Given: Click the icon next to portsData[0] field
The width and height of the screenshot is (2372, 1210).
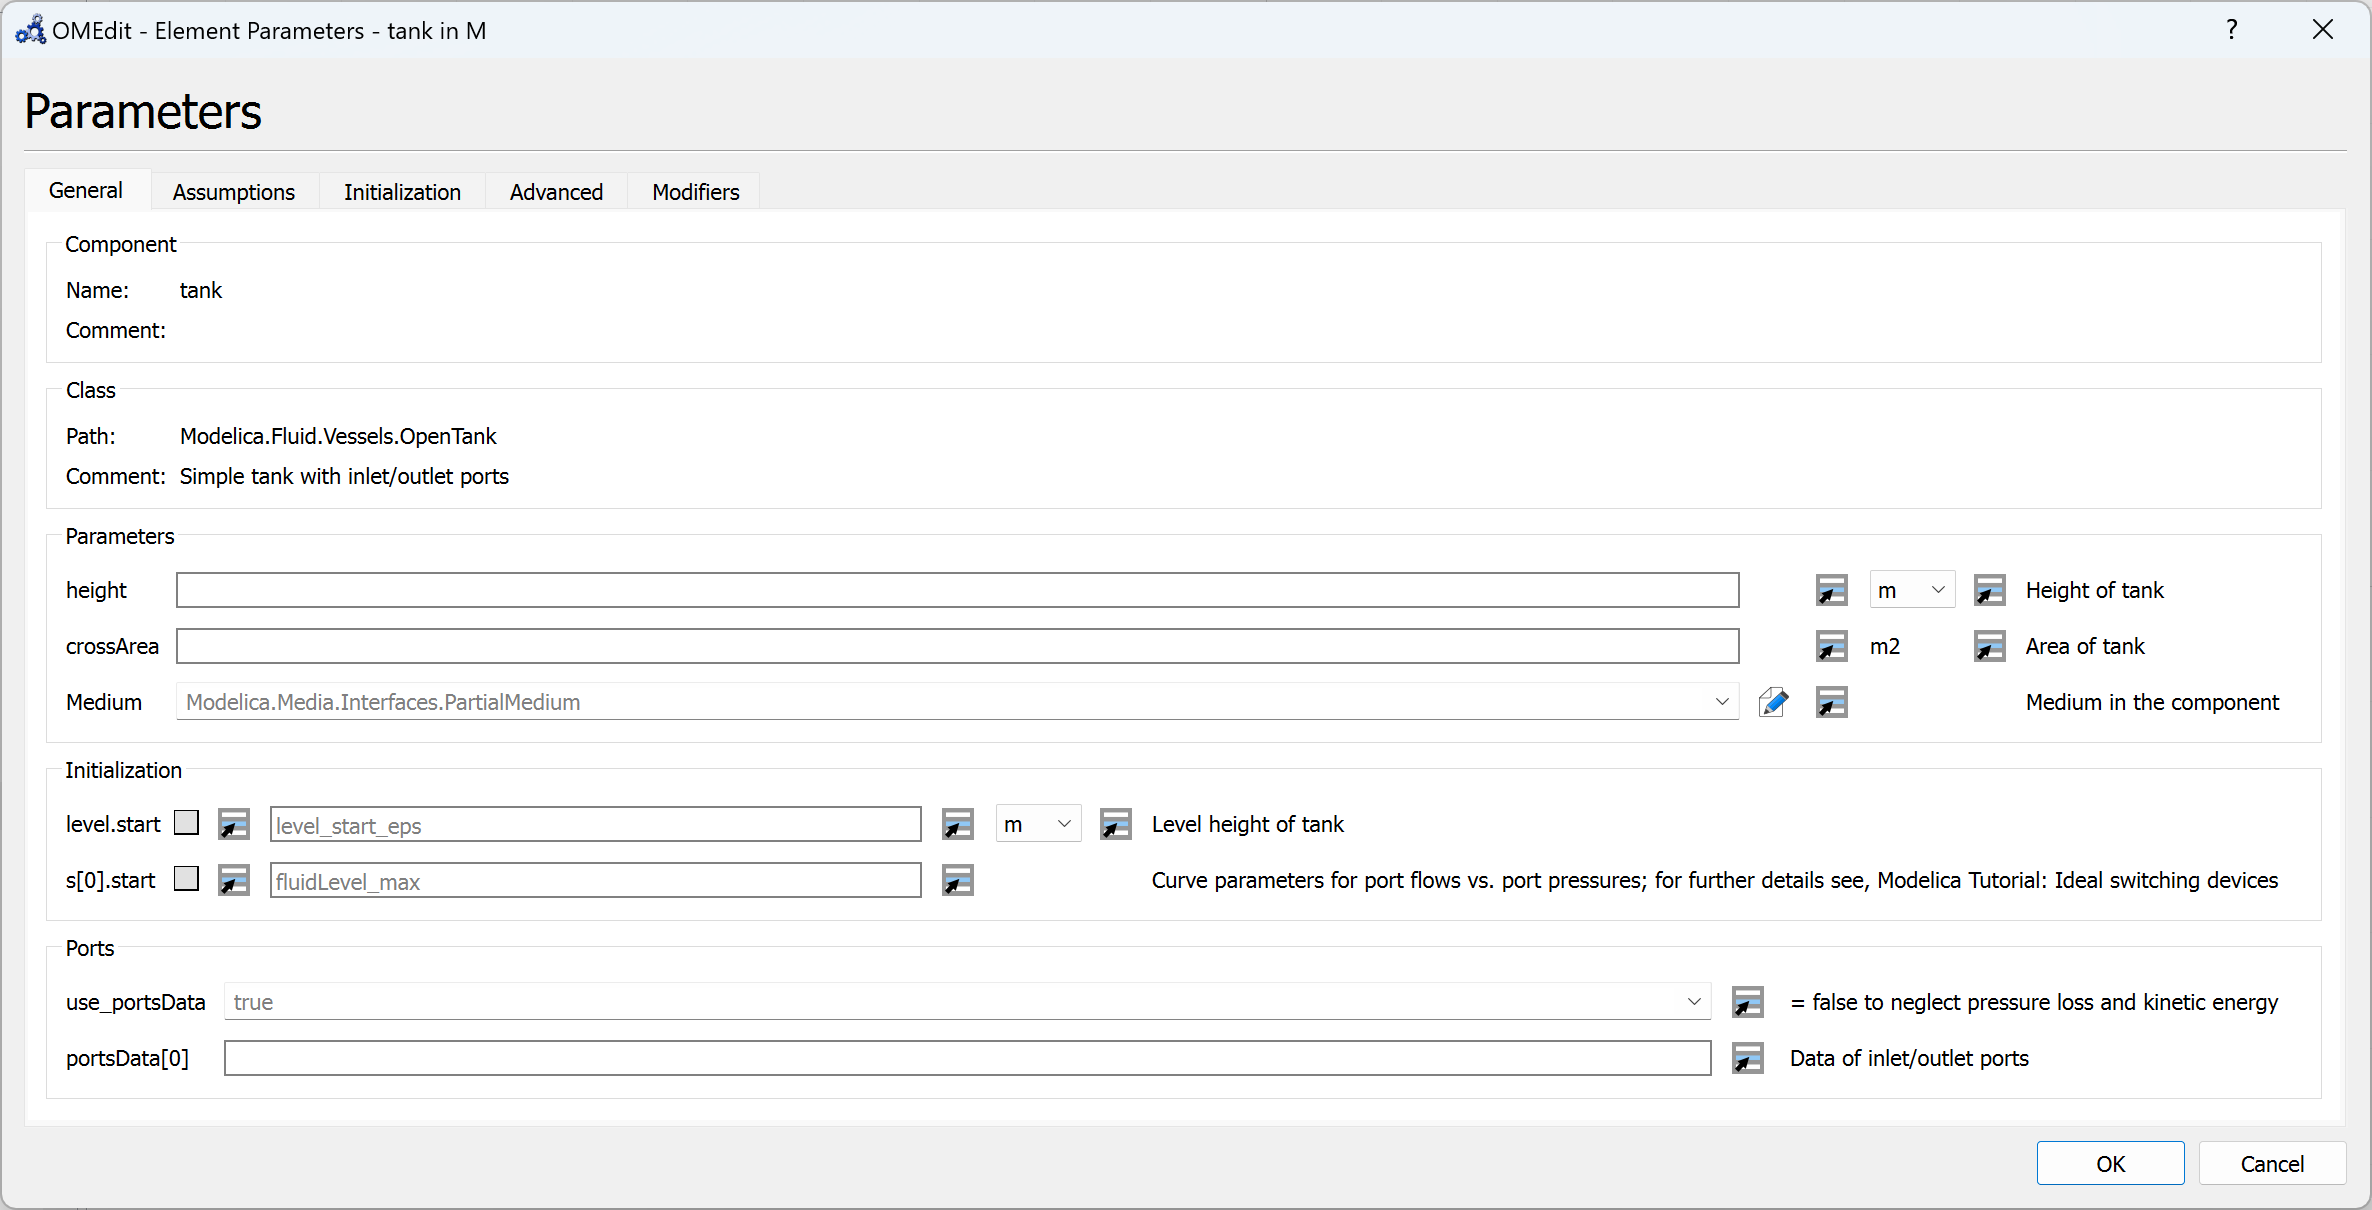Looking at the screenshot, I should [1747, 1058].
